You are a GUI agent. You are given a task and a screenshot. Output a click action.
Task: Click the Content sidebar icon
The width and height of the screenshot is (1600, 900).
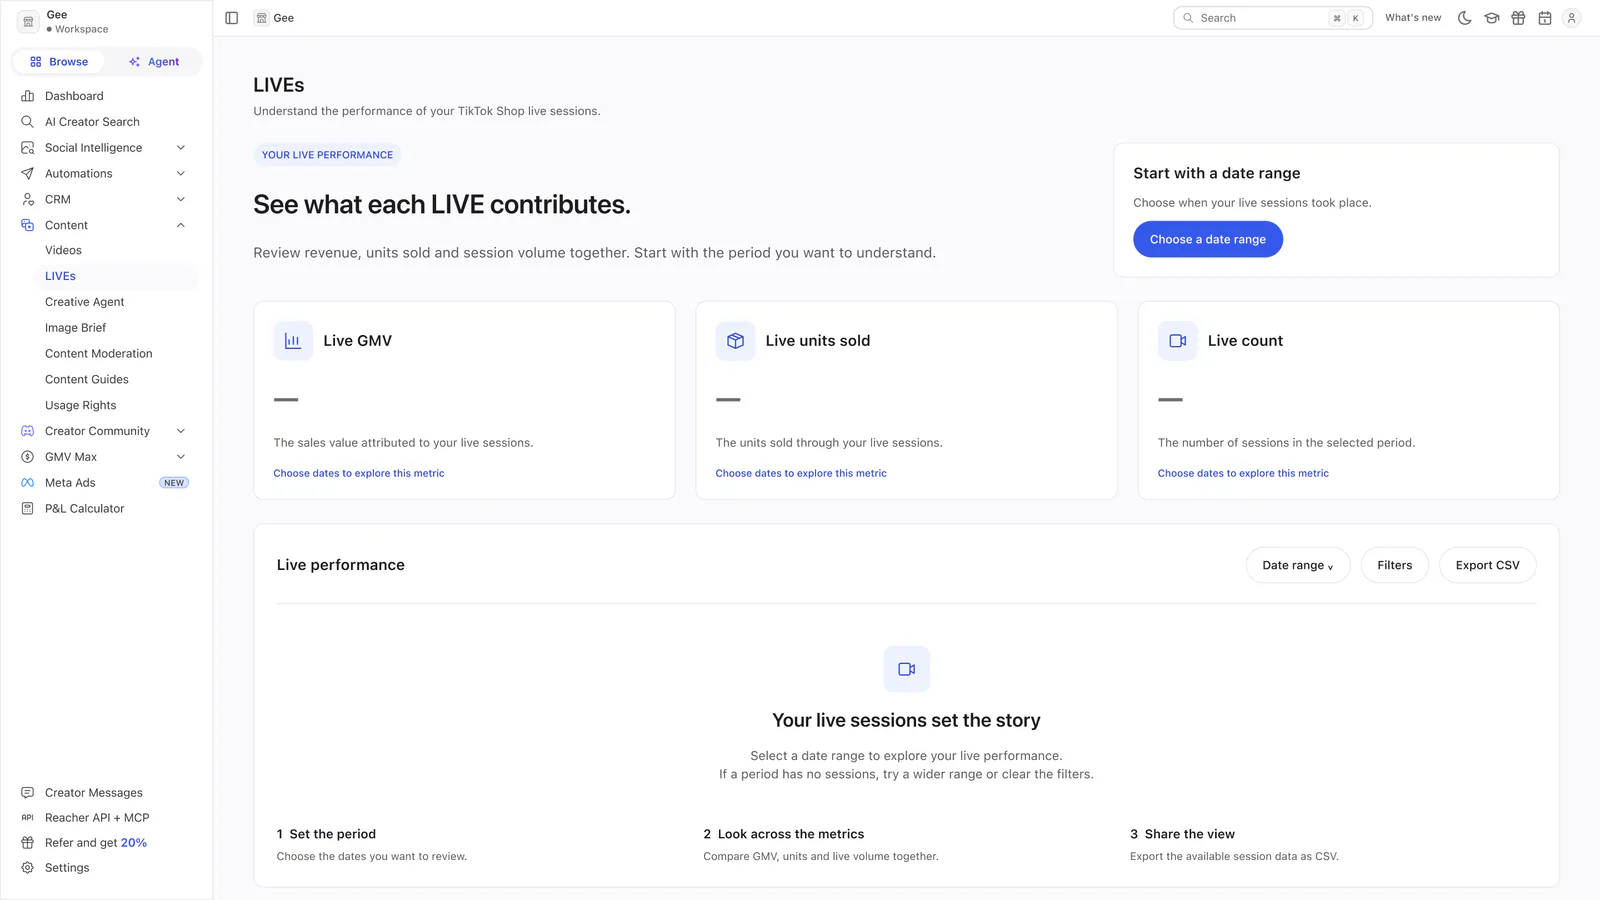click(x=28, y=225)
